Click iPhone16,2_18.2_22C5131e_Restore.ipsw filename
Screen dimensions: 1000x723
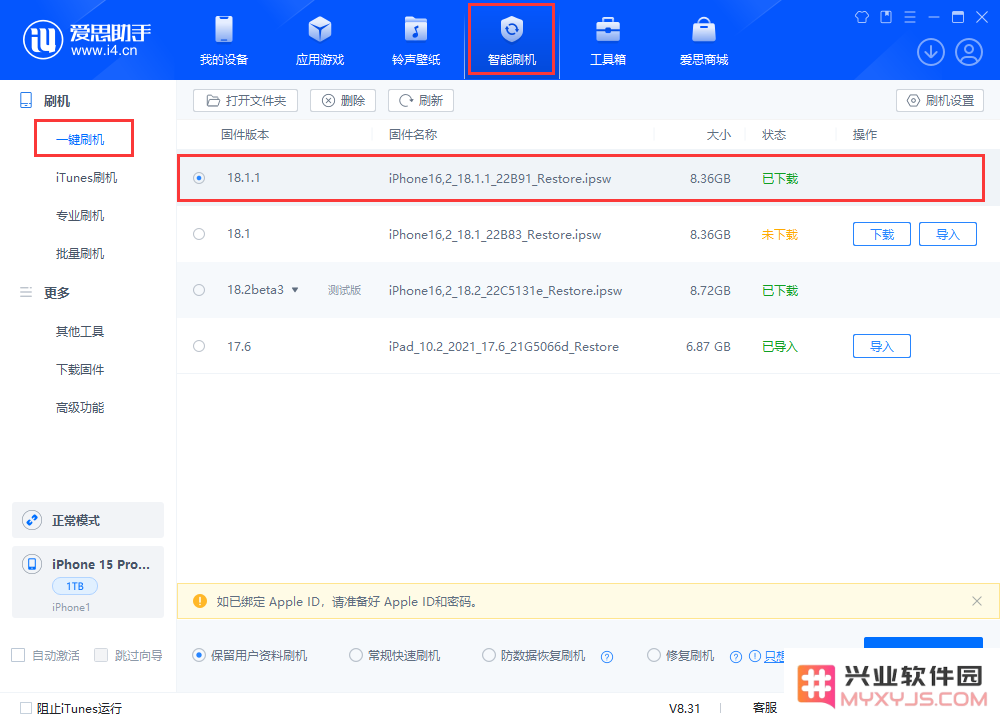tap(506, 291)
